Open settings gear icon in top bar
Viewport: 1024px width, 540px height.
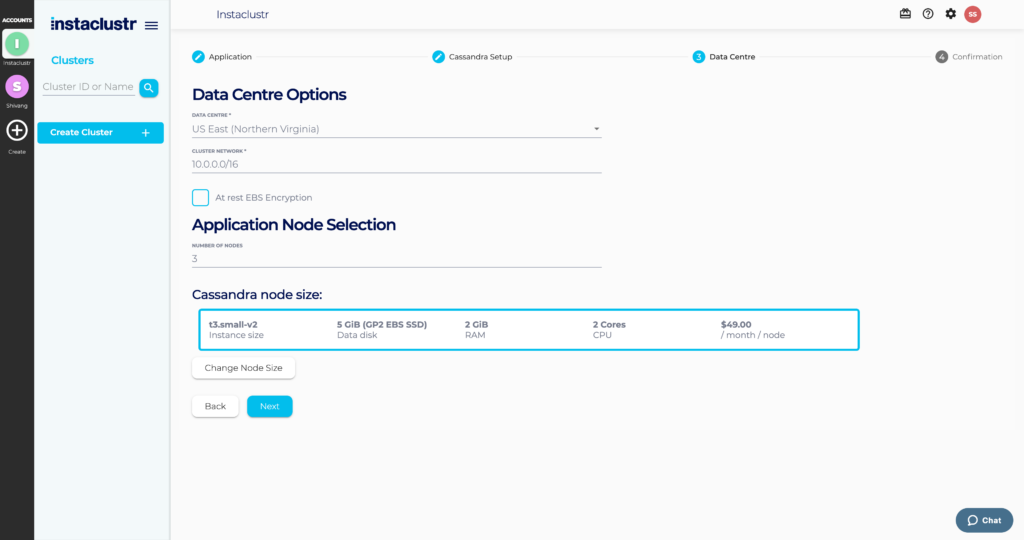[x=950, y=14]
